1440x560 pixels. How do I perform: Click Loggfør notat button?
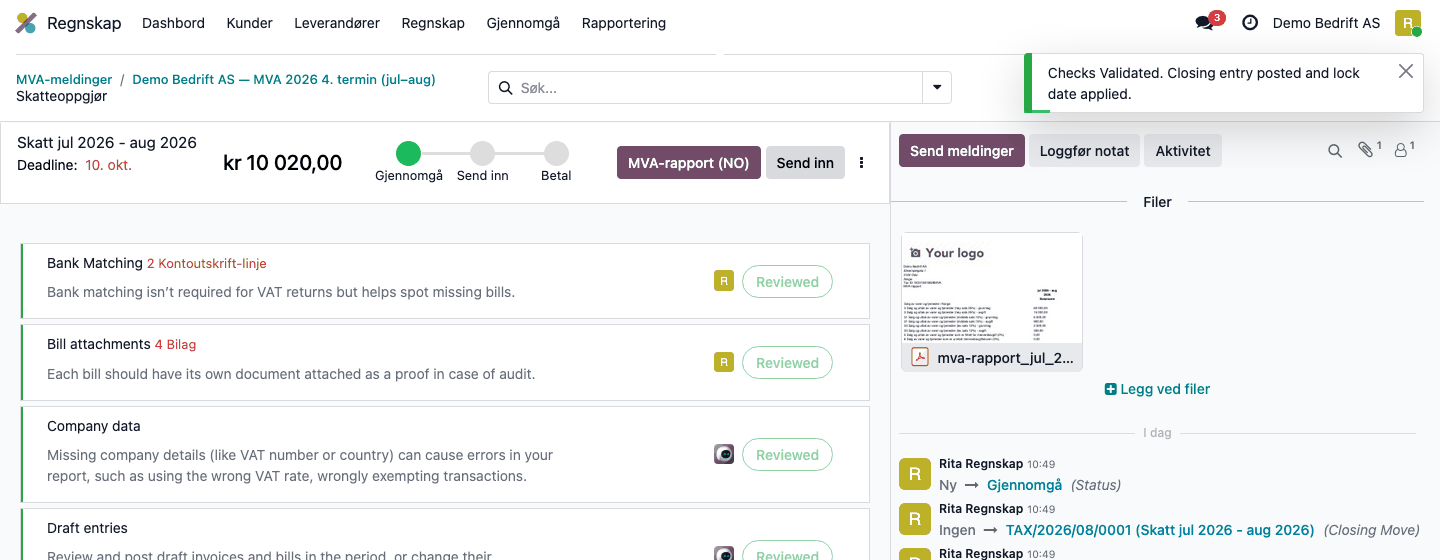tap(1084, 151)
